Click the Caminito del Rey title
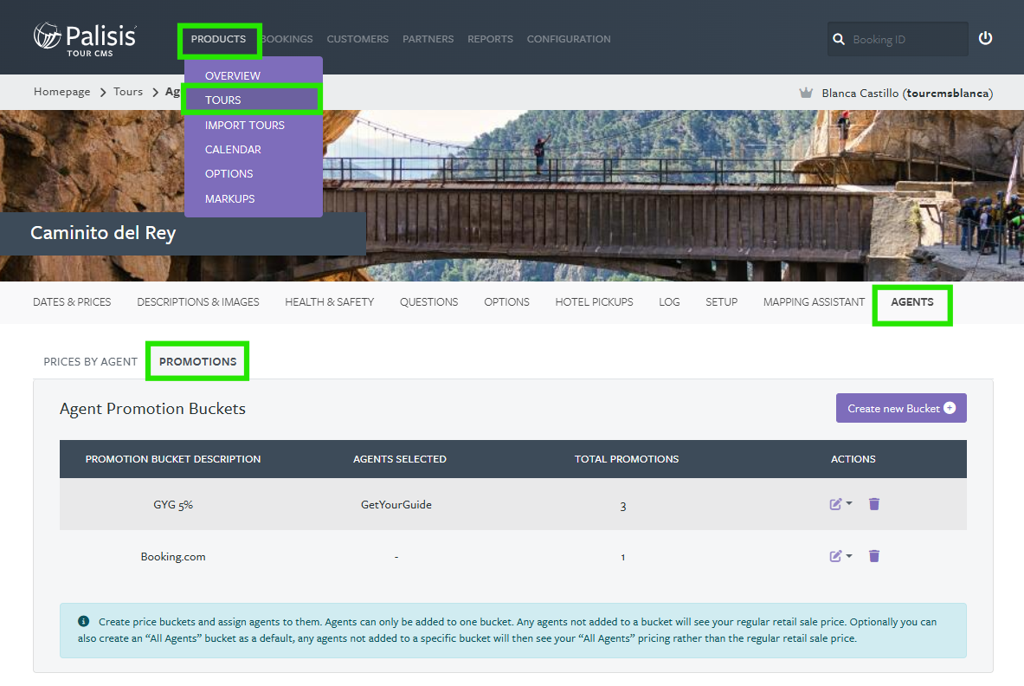Viewport: 1024px width, 686px height. pos(103,233)
